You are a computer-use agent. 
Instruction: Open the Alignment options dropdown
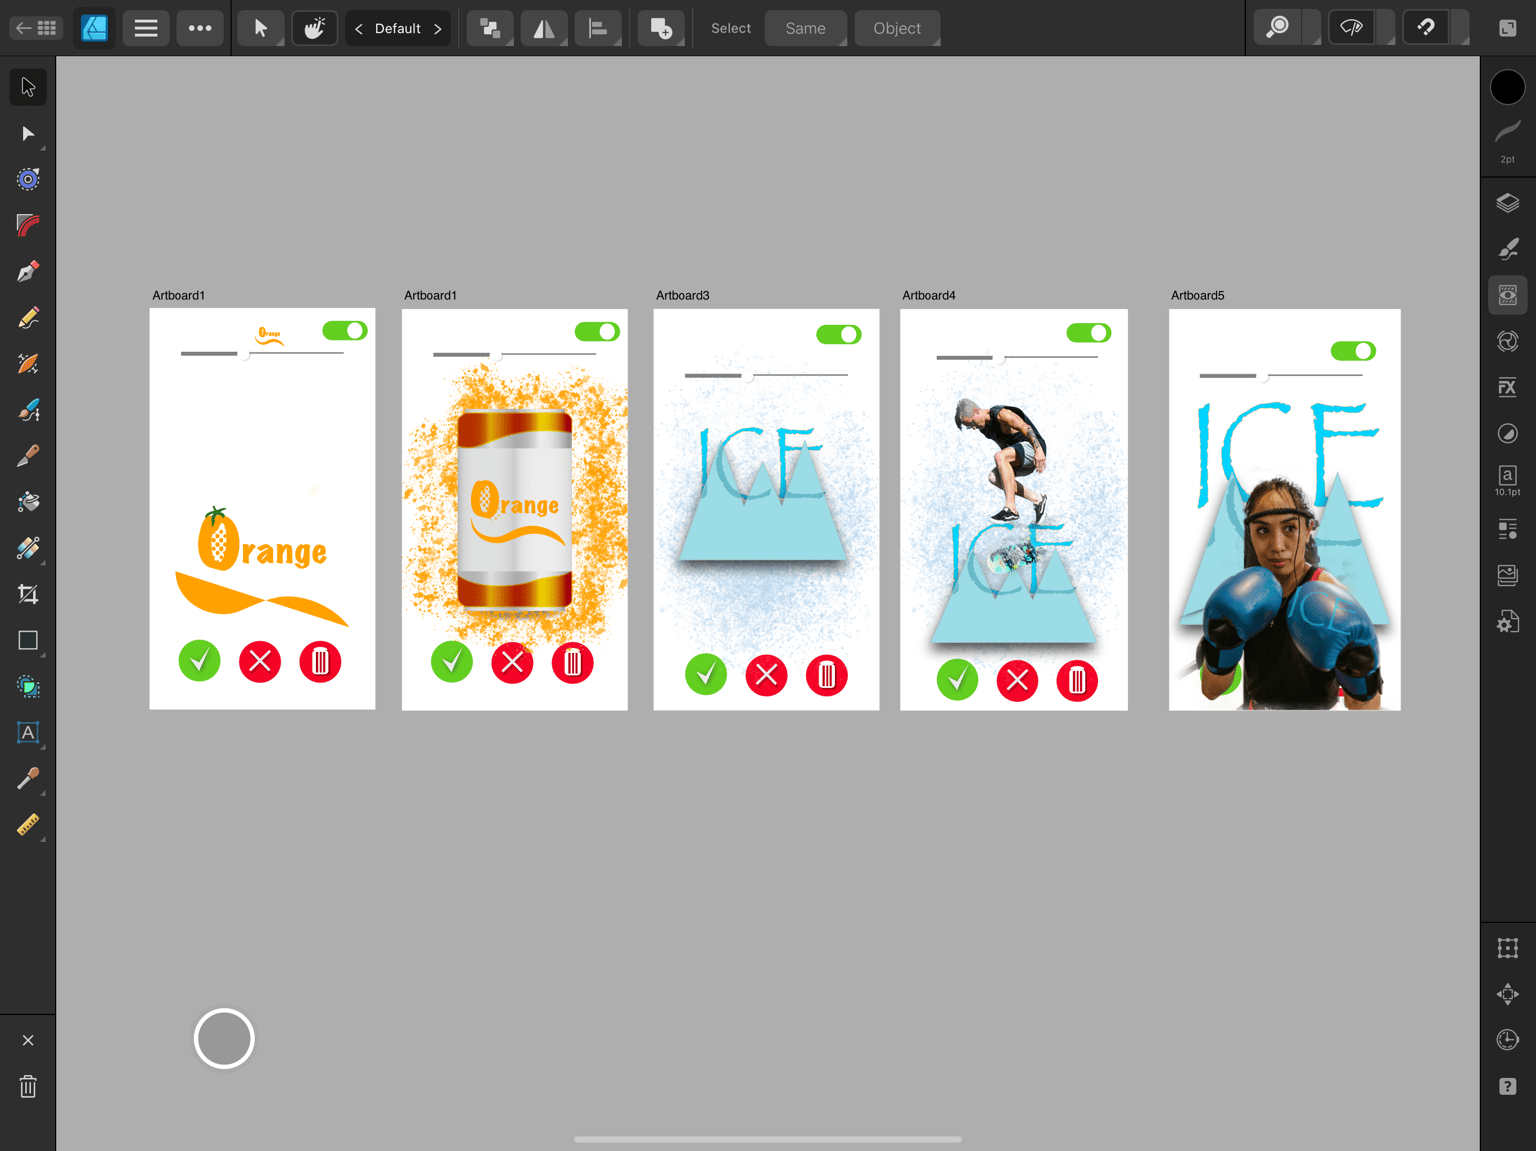(x=598, y=28)
